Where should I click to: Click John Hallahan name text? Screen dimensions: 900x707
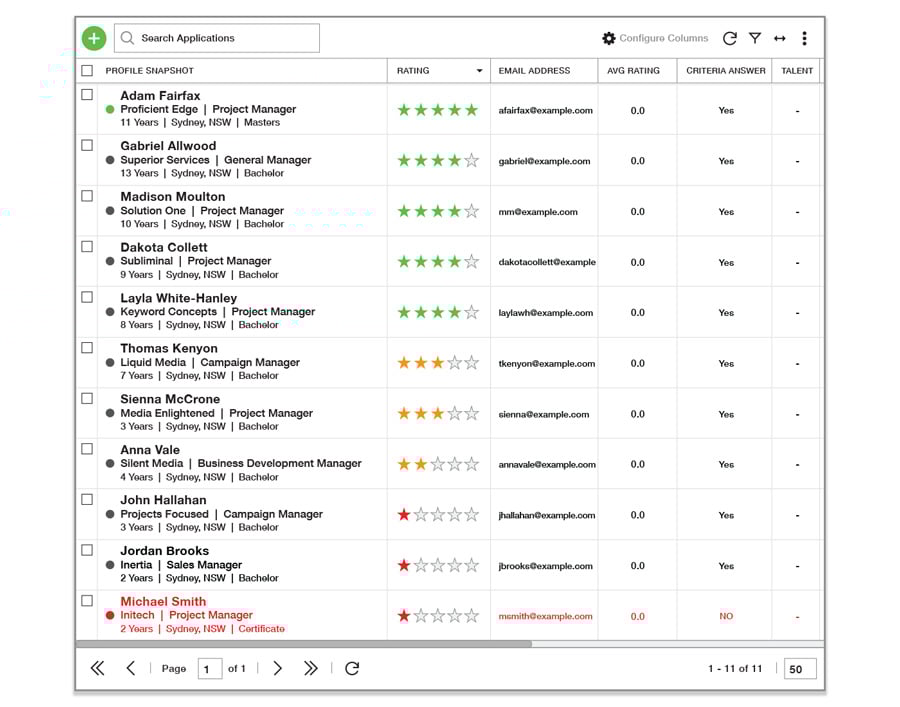pyautogui.click(x=163, y=500)
